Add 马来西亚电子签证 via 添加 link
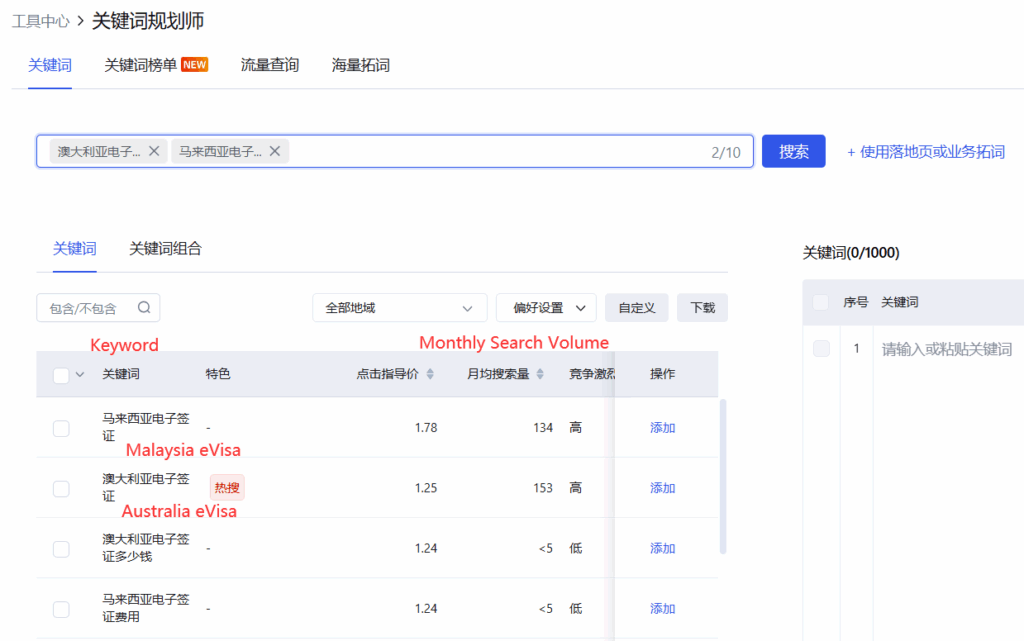The image size is (1024, 641). [662, 428]
